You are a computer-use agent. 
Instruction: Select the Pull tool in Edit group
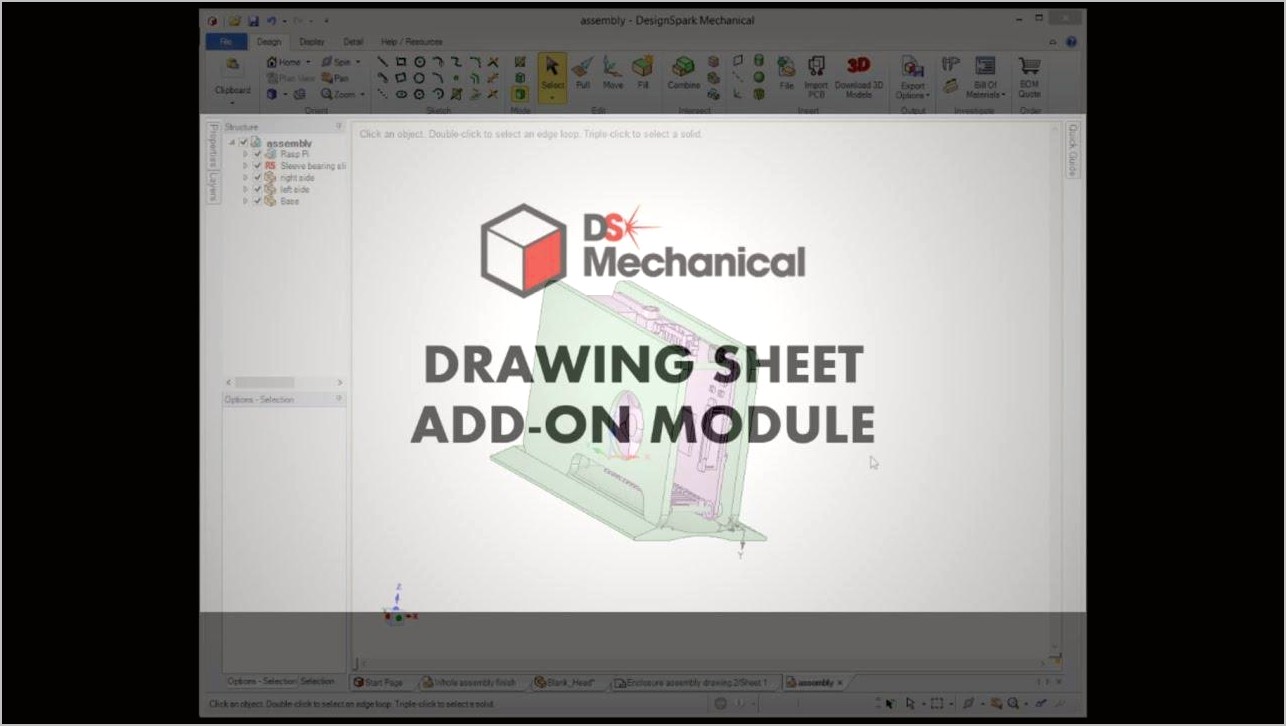coord(583,72)
